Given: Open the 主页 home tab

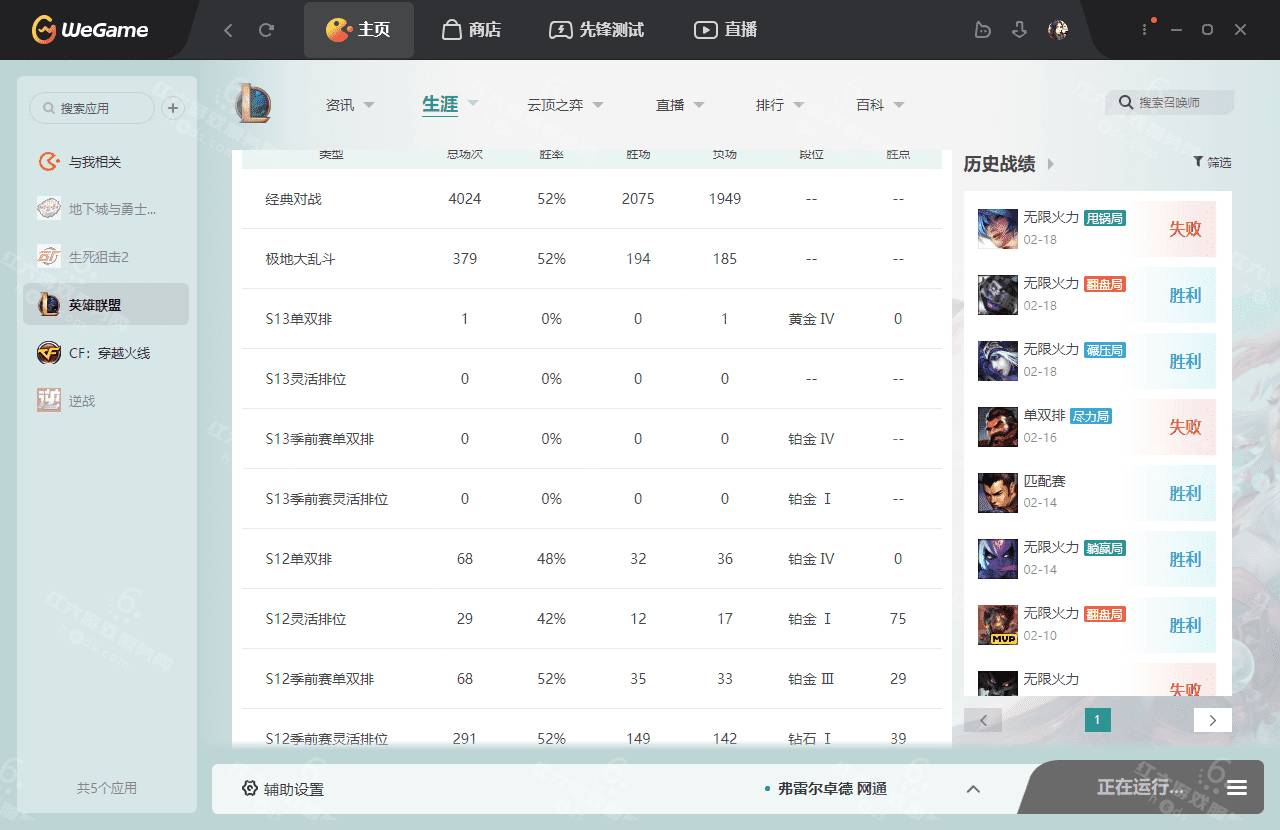Looking at the screenshot, I should 358,30.
